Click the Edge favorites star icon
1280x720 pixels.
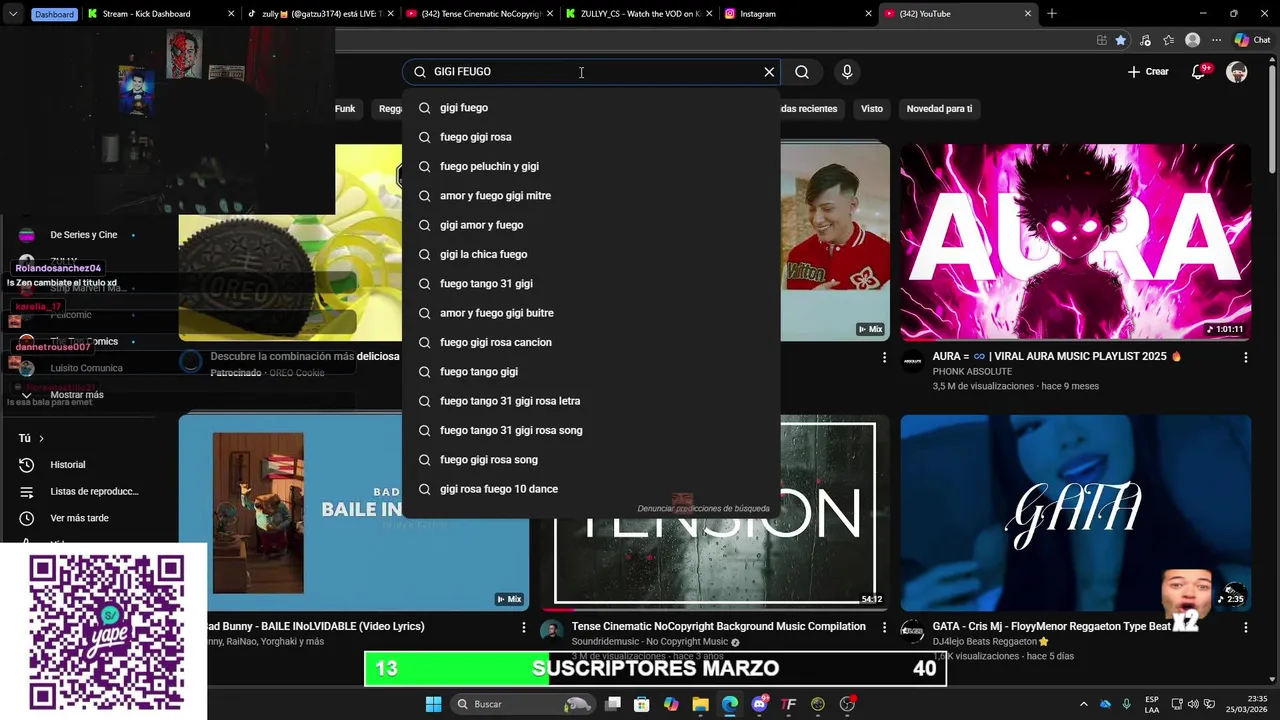(1121, 40)
